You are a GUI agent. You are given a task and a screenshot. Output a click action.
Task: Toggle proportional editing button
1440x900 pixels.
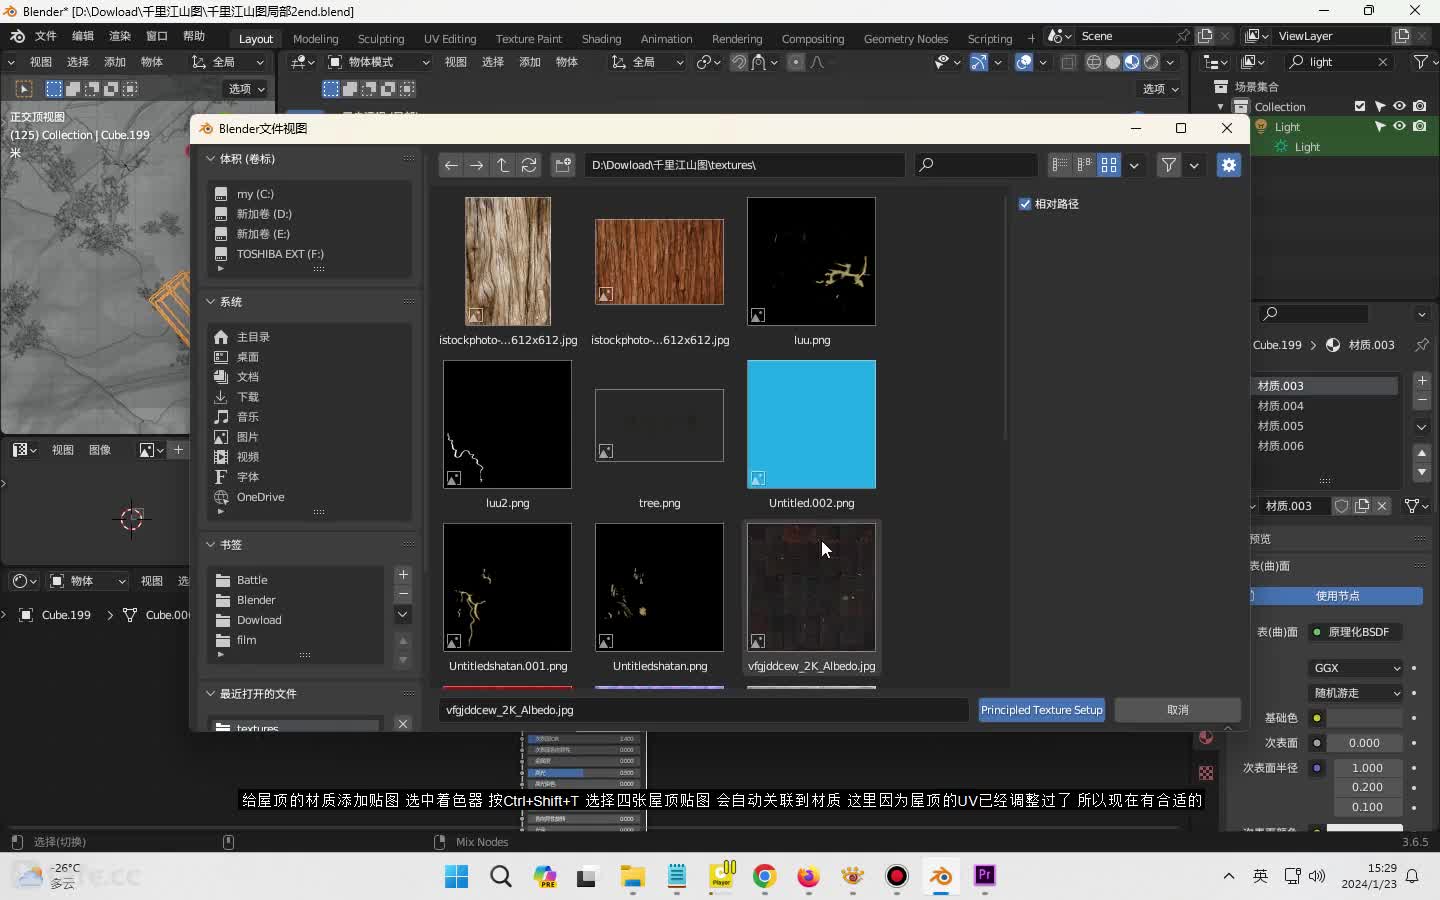[796, 62]
